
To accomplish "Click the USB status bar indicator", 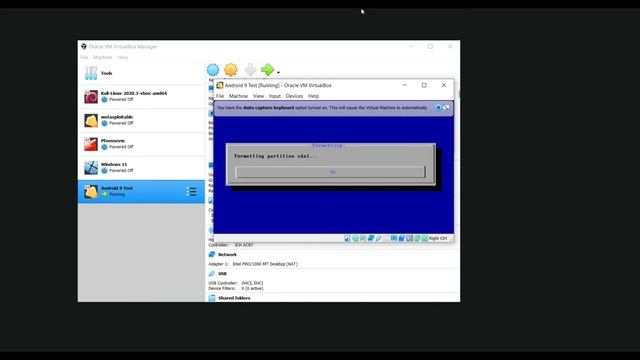I will 378,238.
